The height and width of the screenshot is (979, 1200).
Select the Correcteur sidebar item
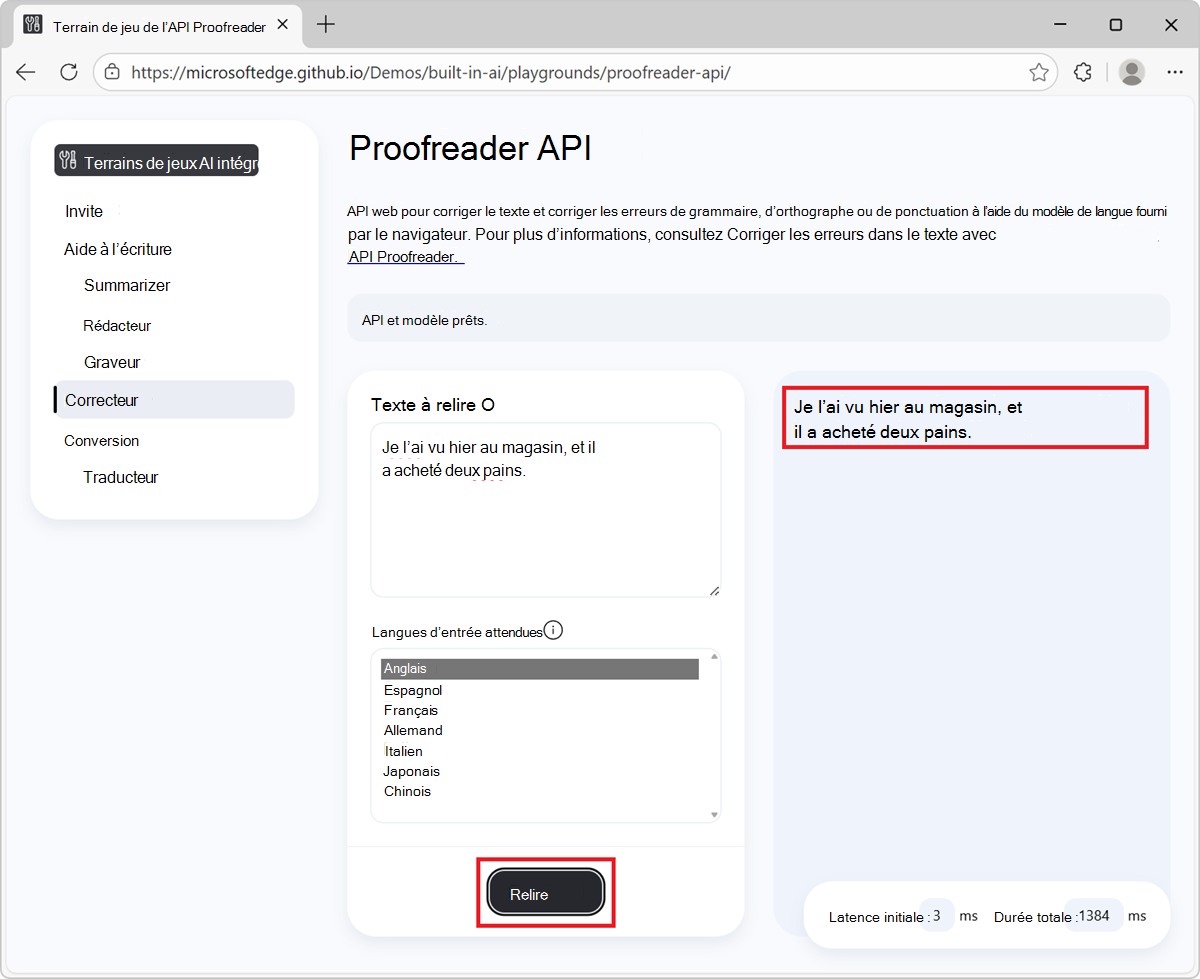tap(174, 399)
